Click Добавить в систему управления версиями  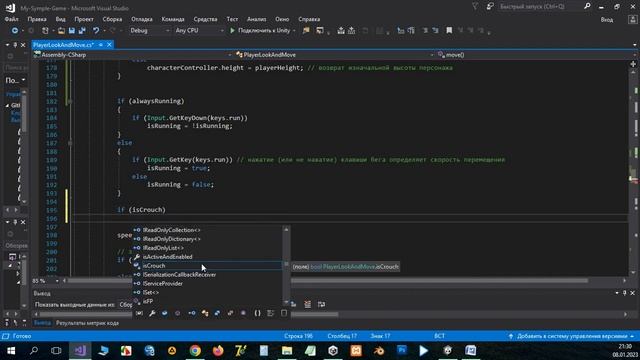tap(571, 336)
